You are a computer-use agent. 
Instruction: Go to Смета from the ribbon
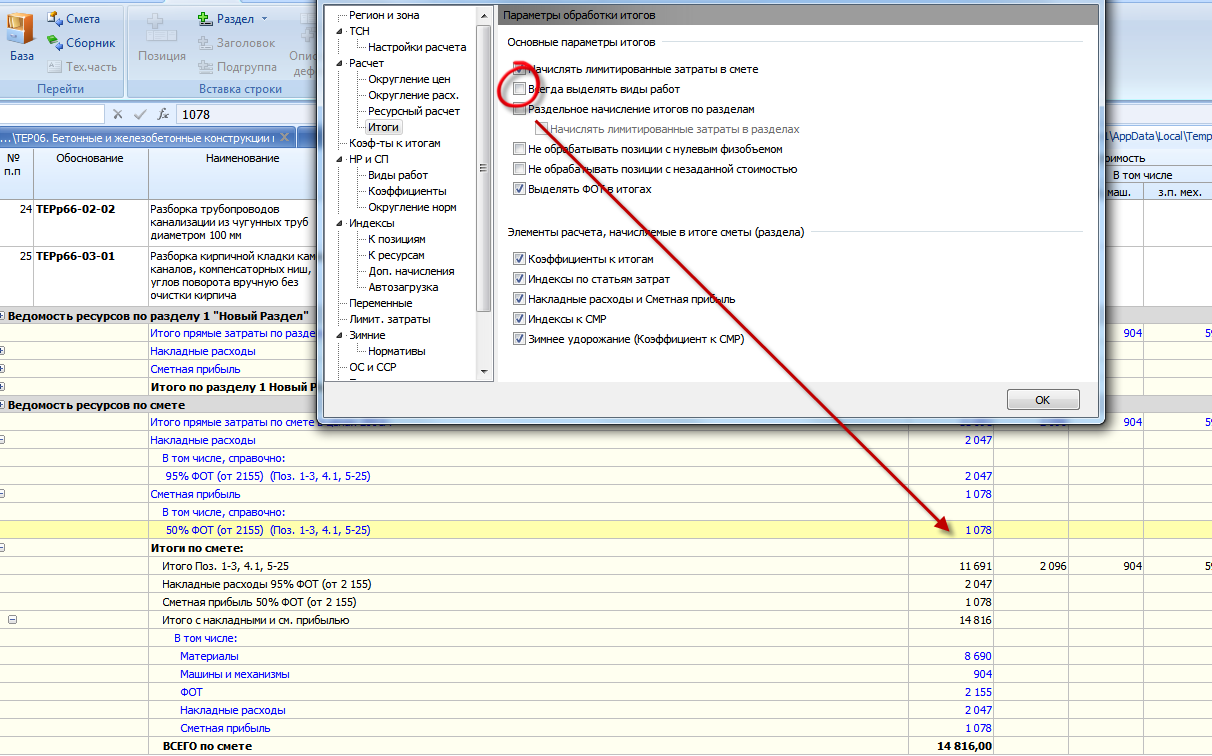pos(74,19)
